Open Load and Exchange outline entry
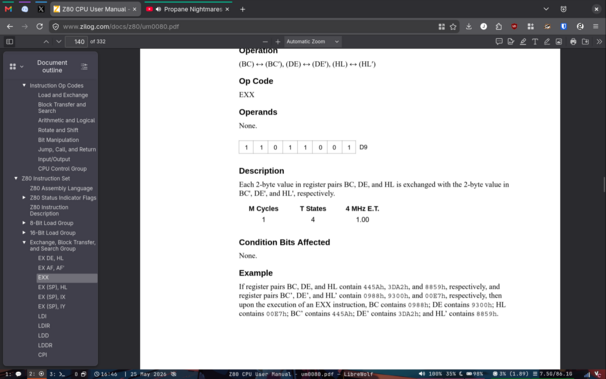Screen dimensions: 606x379 [x=63, y=95]
